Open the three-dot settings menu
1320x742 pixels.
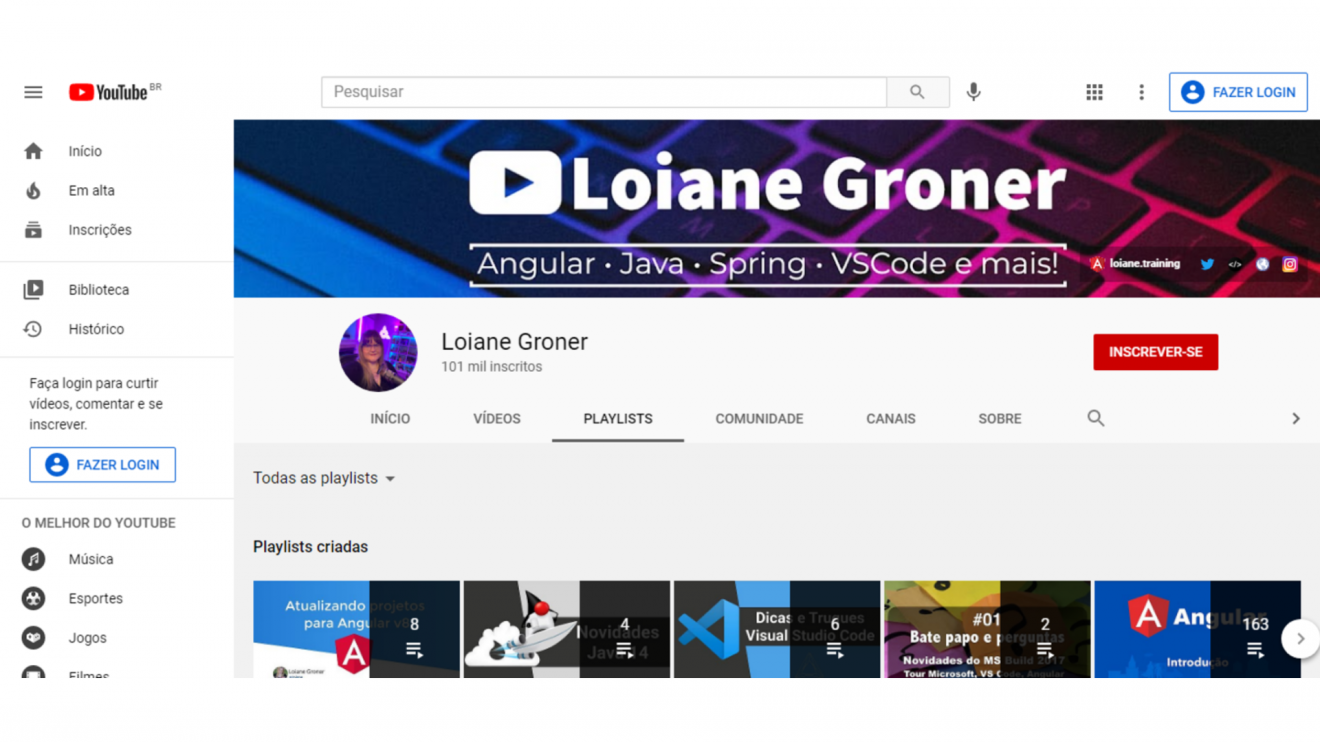(x=1141, y=92)
